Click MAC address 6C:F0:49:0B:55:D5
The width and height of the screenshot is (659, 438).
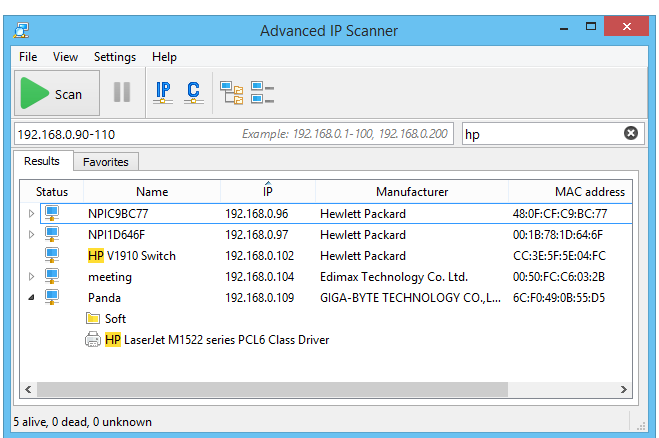pyautogui.click(x=559, y=298)
